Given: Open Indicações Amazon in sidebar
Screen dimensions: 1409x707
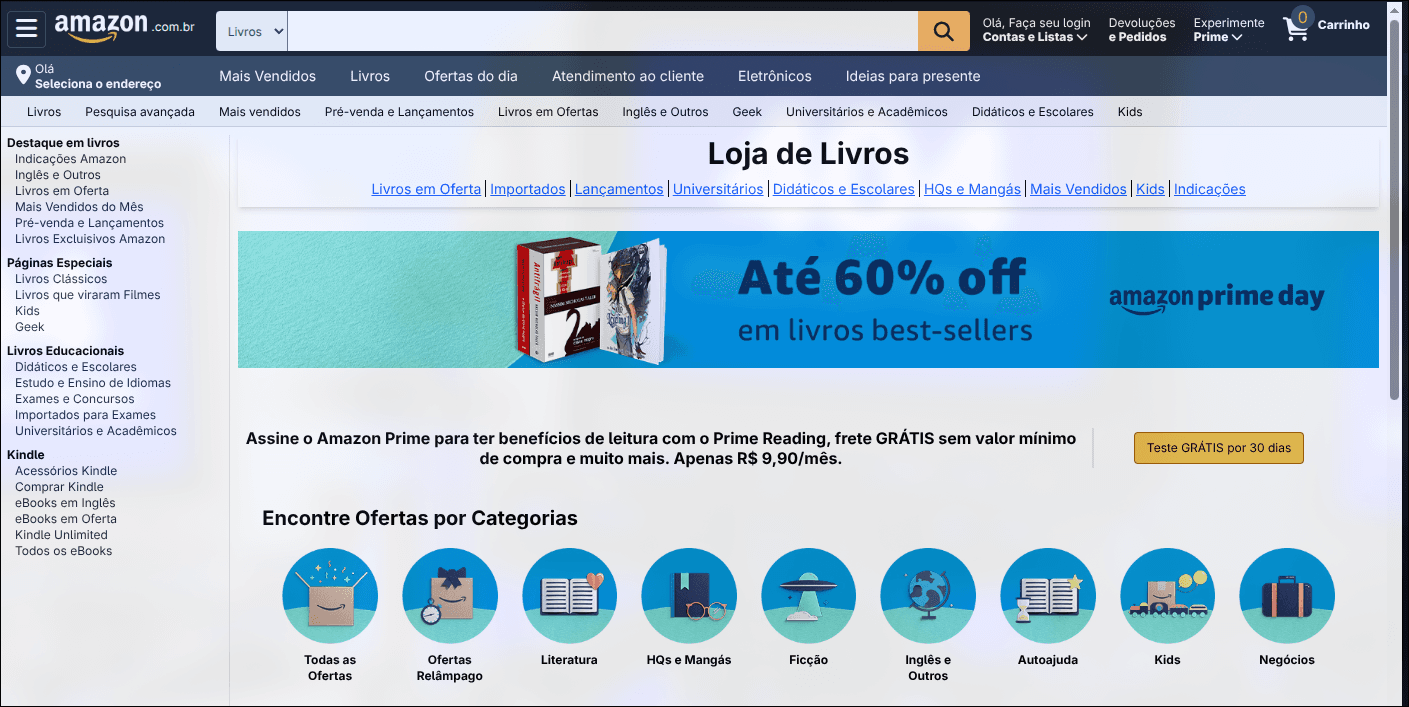Looking at the screenshot, I should [70, 159].
